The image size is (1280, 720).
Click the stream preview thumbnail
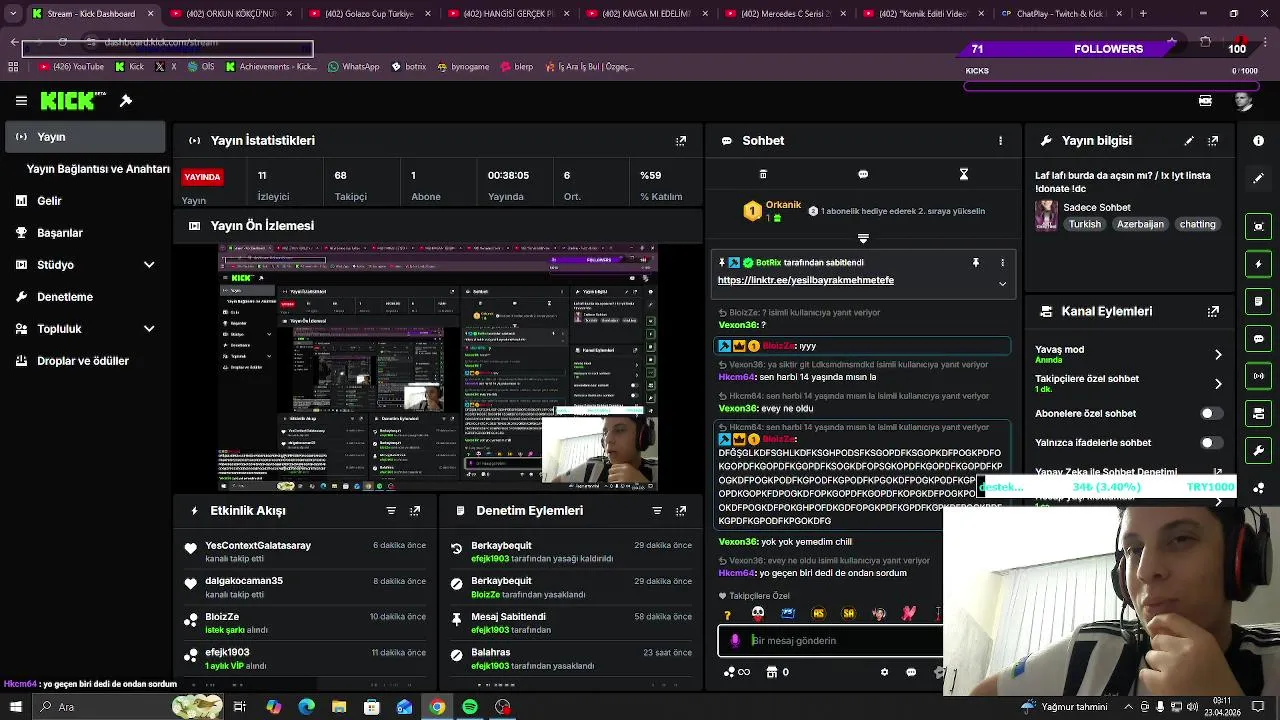(438, 367)
